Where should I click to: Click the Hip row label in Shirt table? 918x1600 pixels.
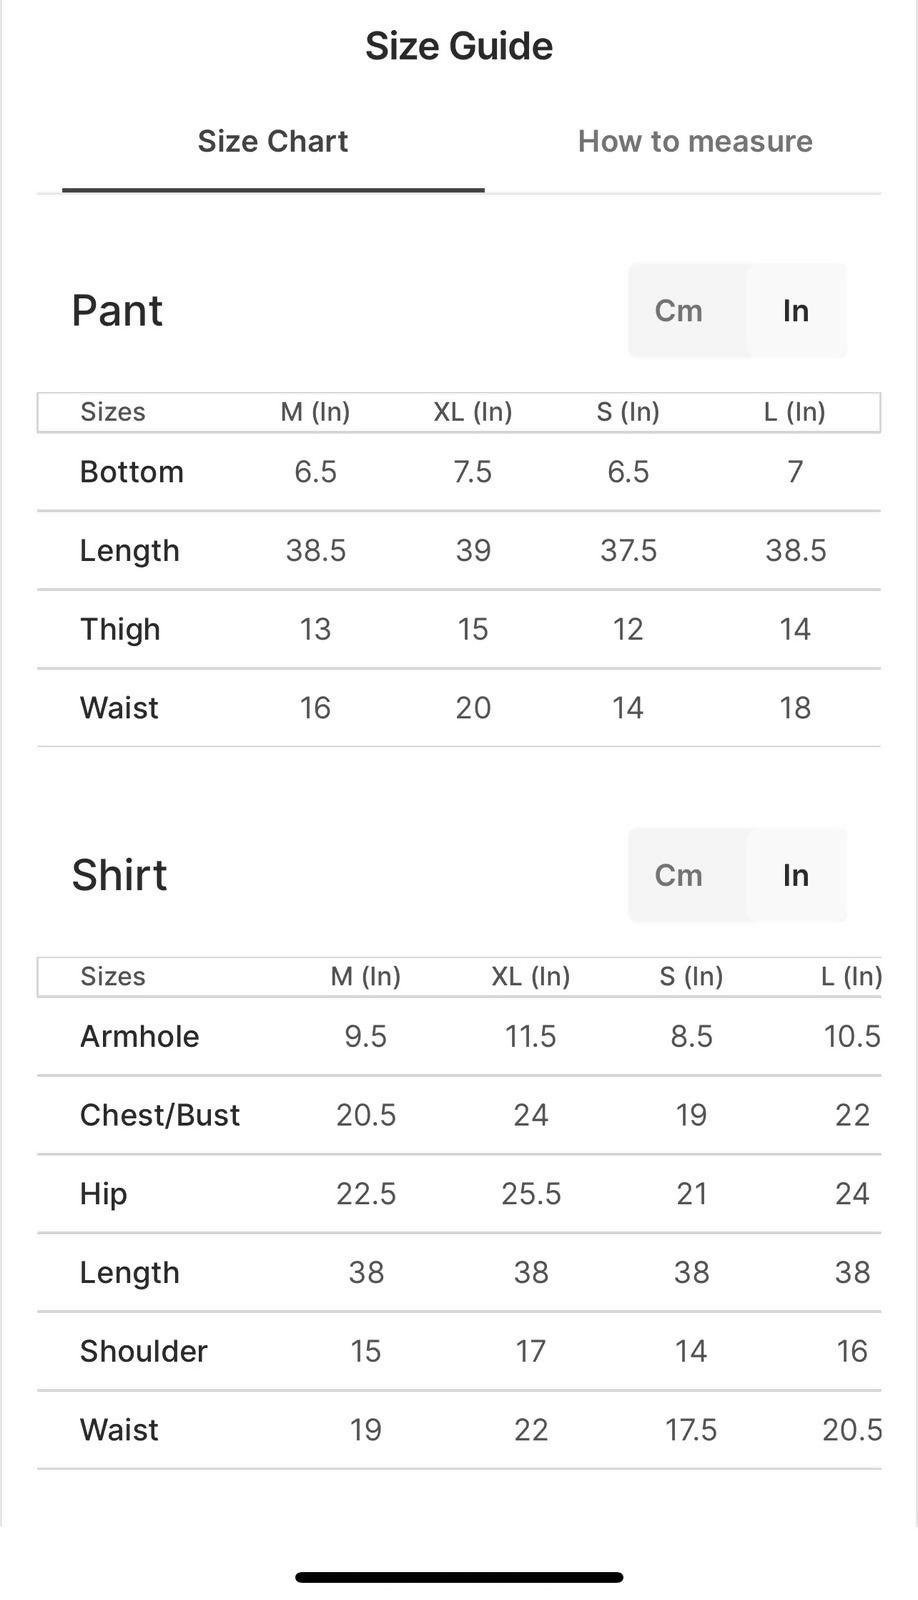(x=104, y=1194)
